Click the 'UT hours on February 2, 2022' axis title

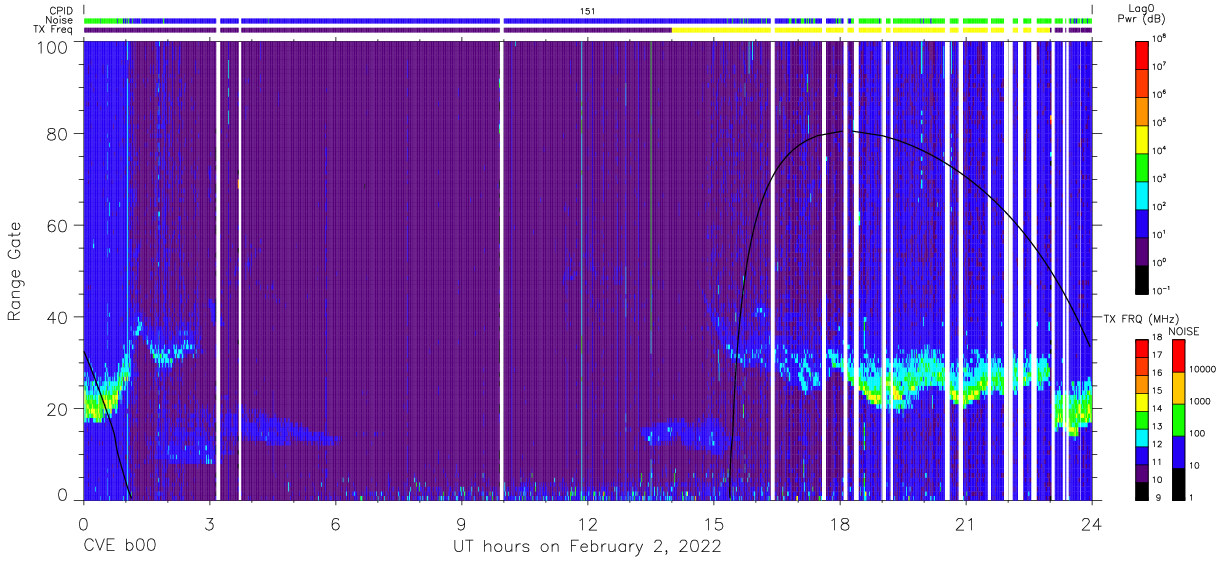(x=587, y=546)
